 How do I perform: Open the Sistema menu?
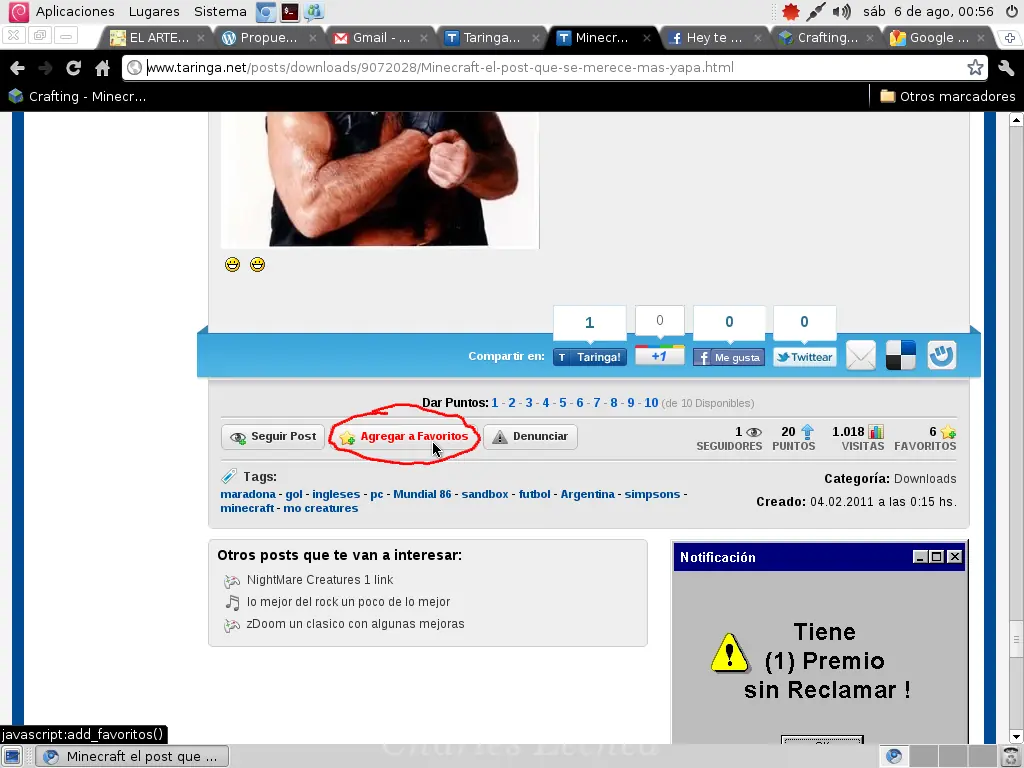point(220,11)
